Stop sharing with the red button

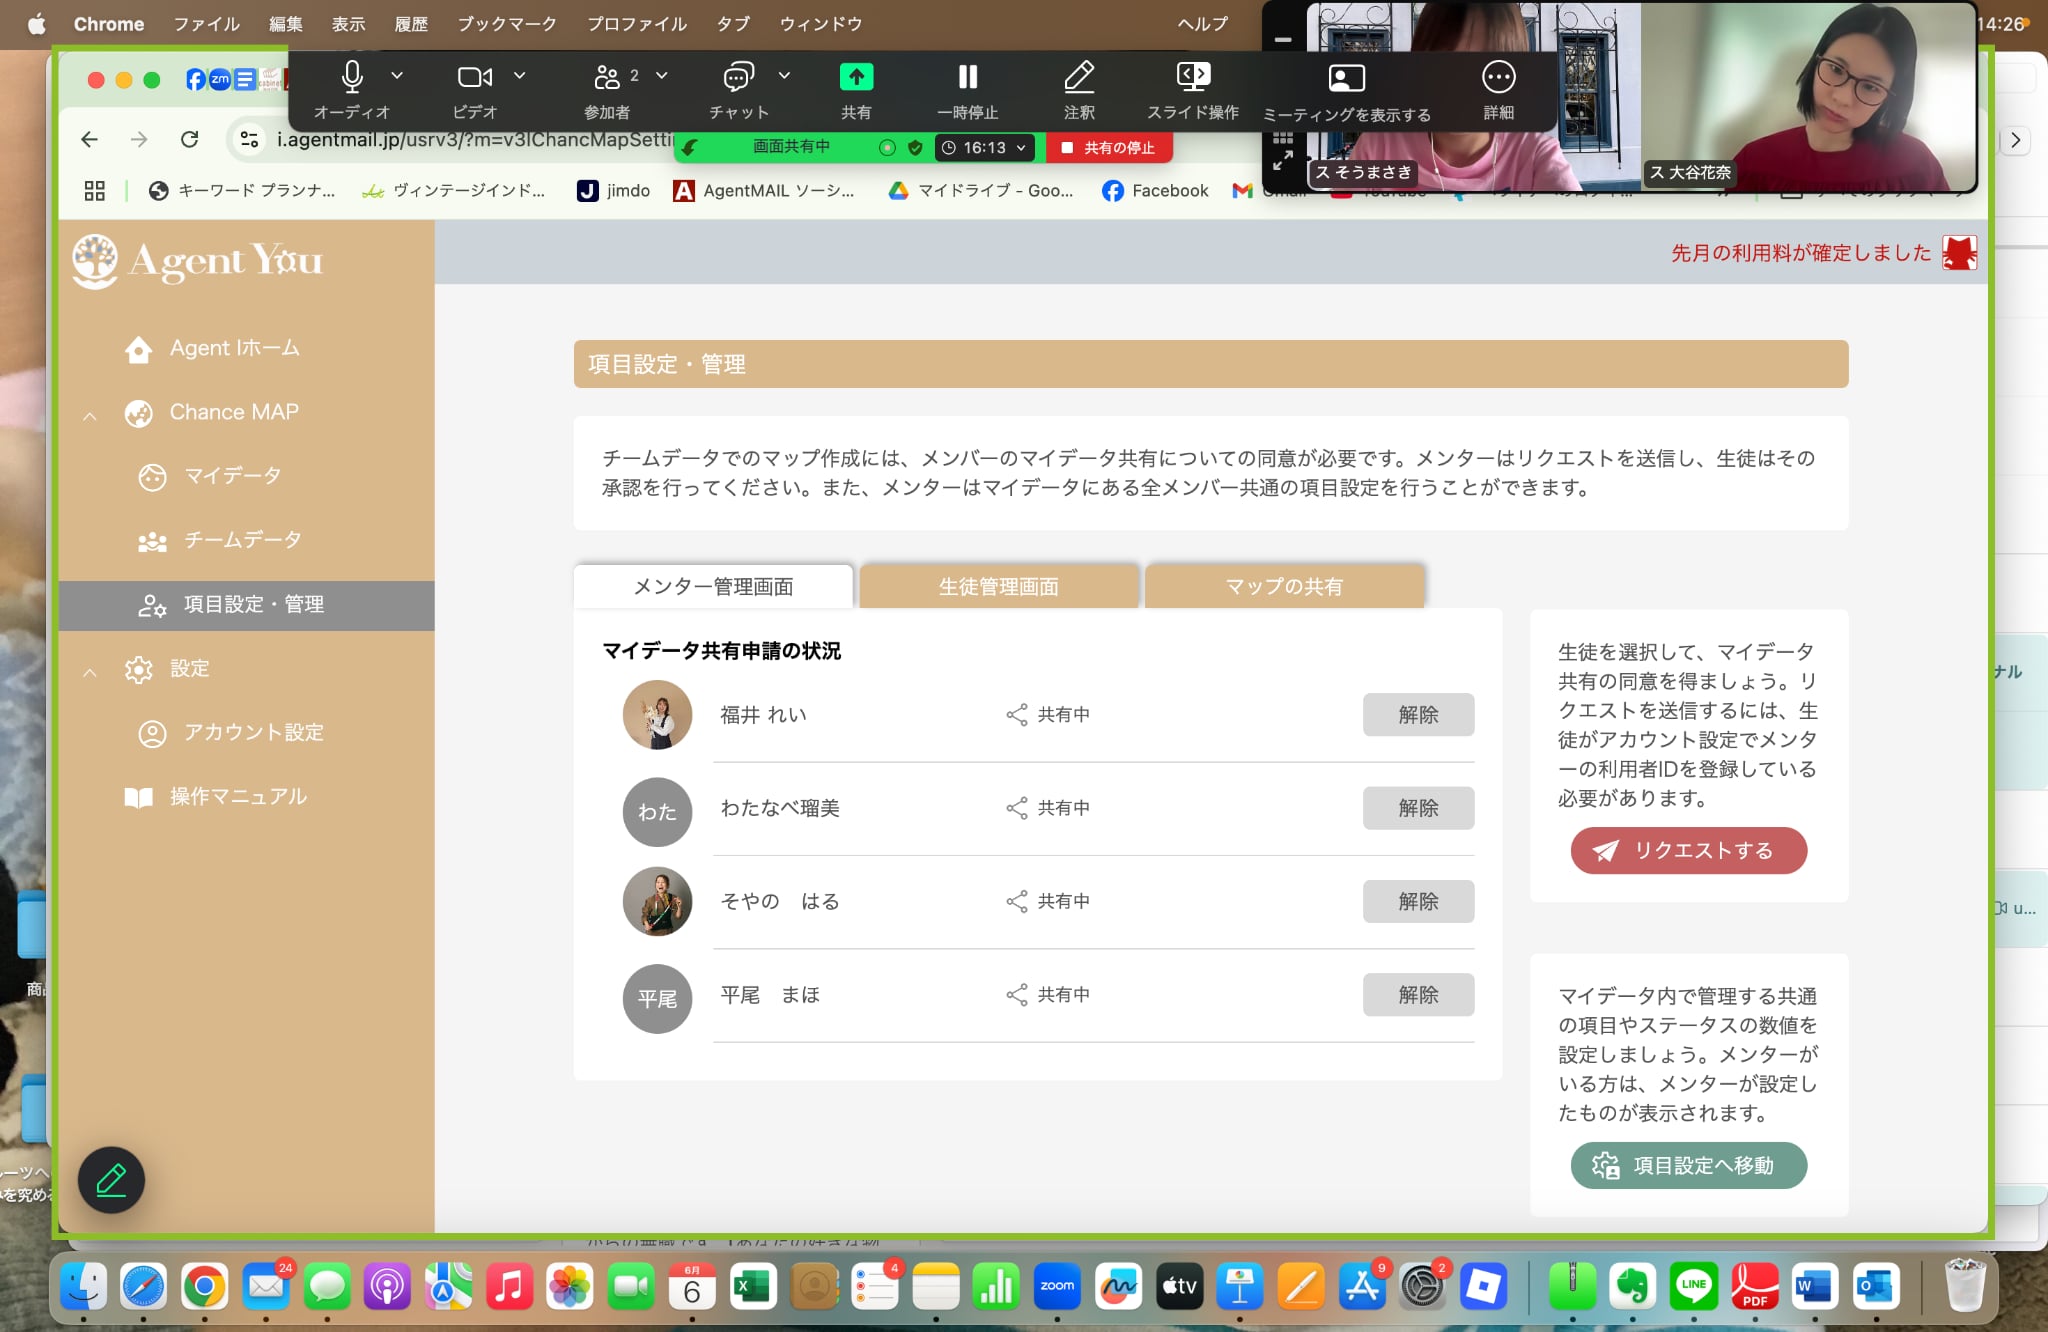pyautogui.click(x=1109, y=148)
